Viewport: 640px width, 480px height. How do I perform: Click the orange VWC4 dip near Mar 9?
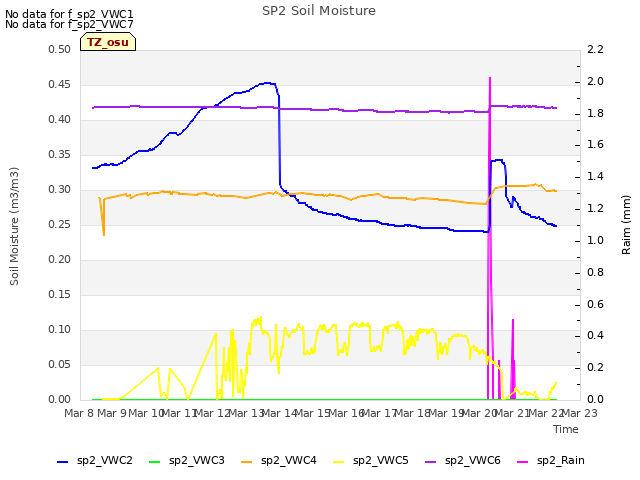pos(104,233)
